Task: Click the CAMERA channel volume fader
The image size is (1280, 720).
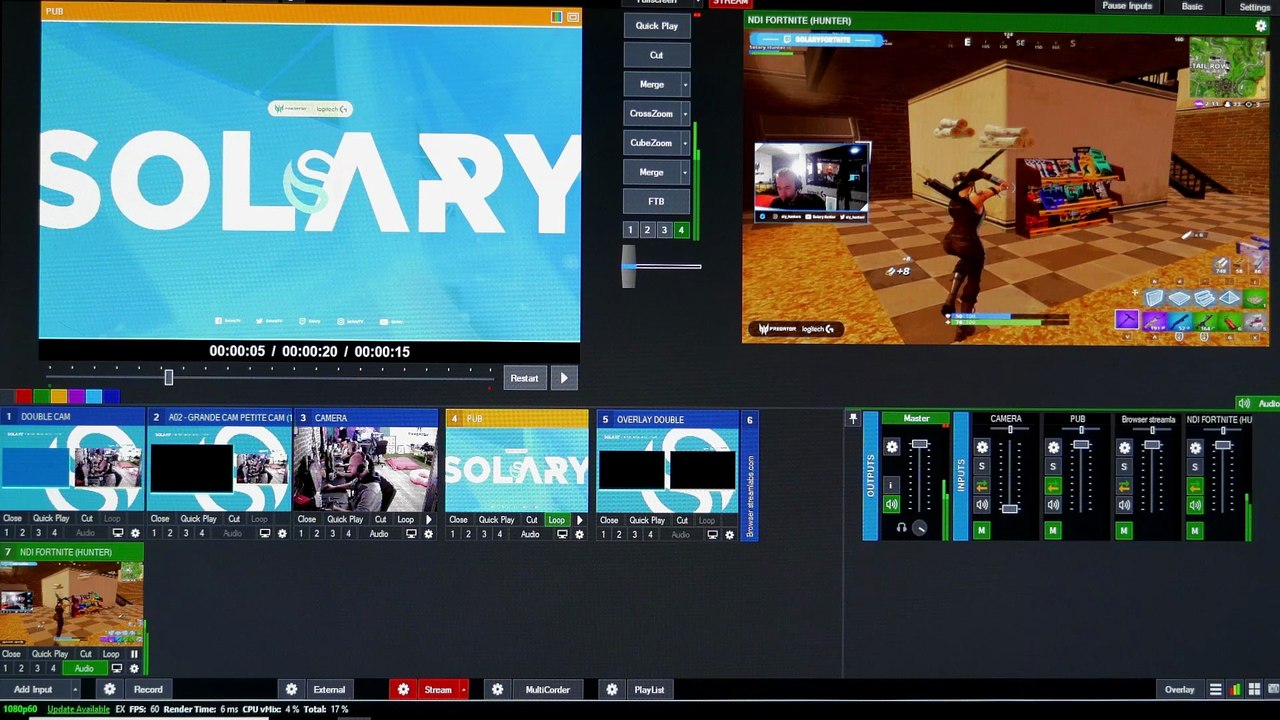Action: click(x=1010, y=508)
